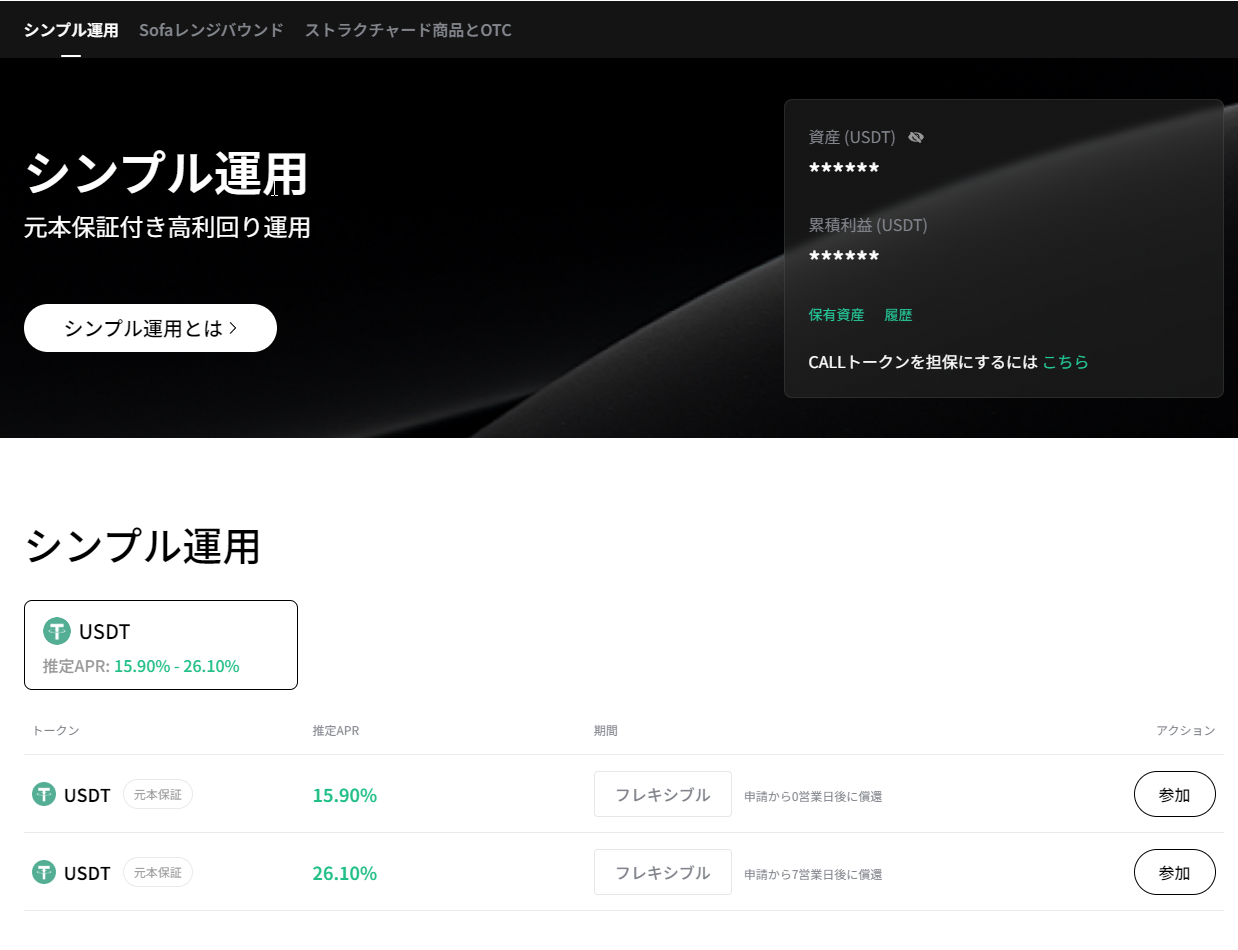Open ストラクチャード商品とOTC tab
The width and height of the screenshot is (1238, 950).
click(408, 30)
